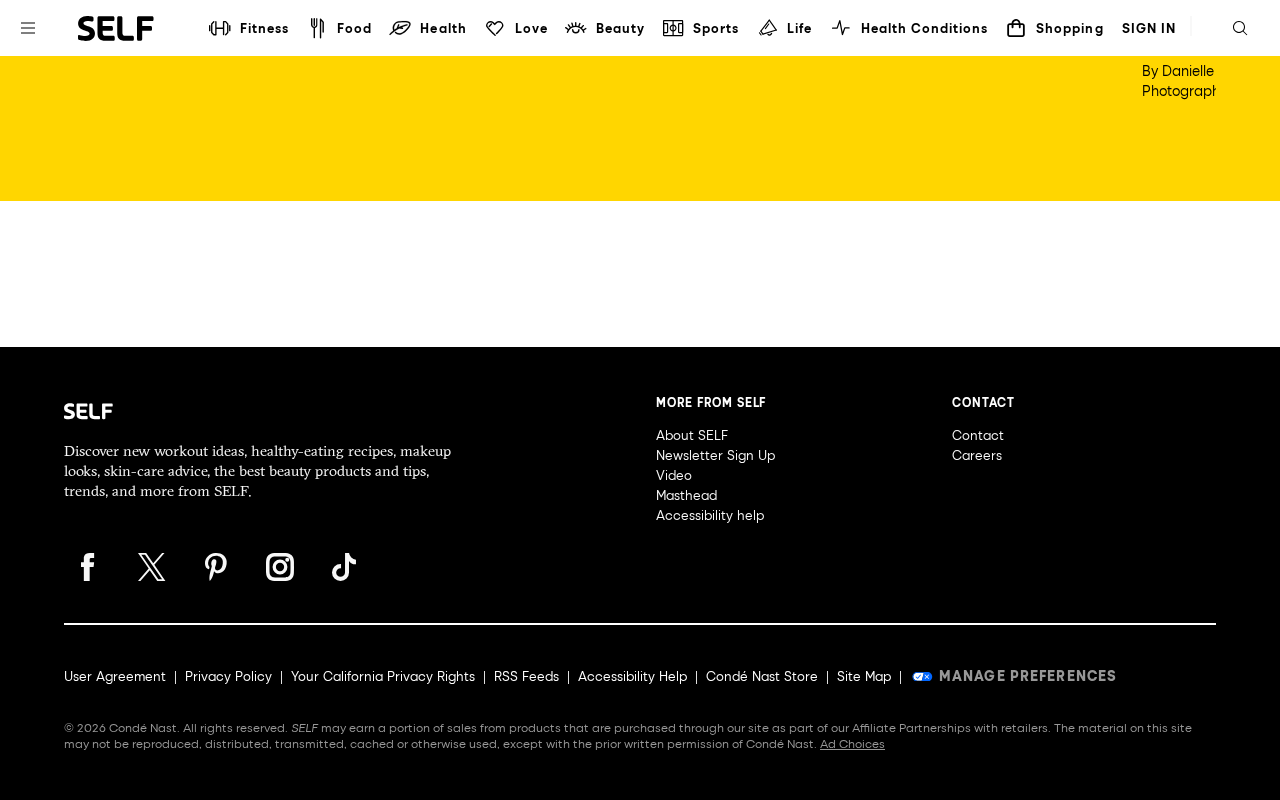Image resolution: width=1280 pixels, height=800 pixels.
Task: Open SELF's Pinterest icon
Action: coord(216,567)
